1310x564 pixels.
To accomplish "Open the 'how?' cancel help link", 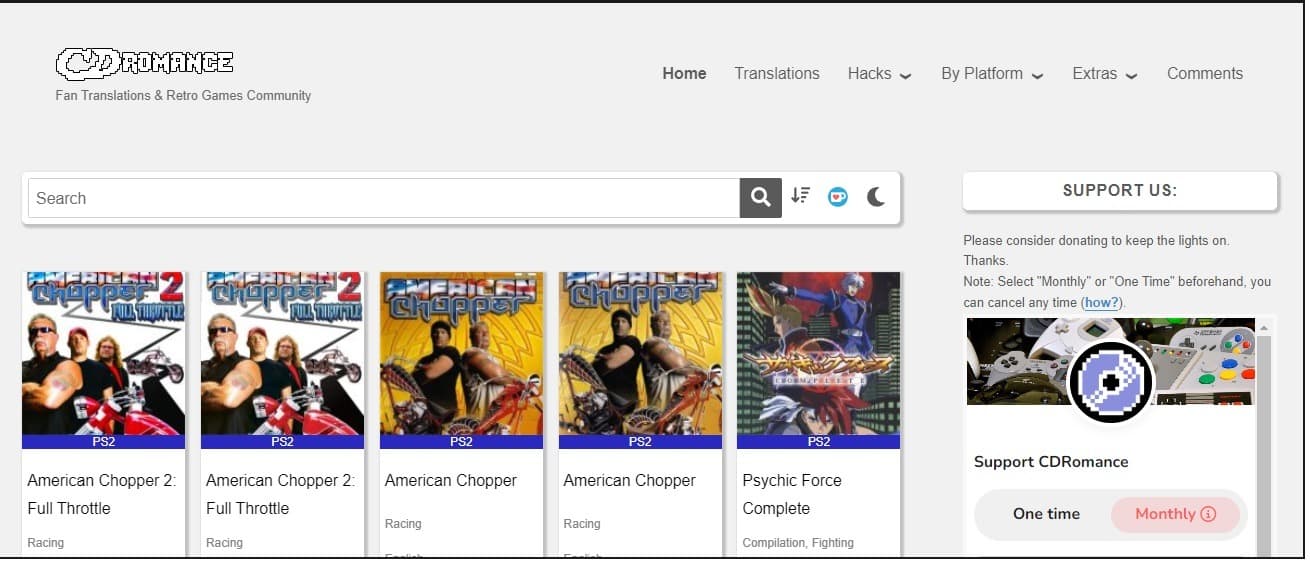I will coord(1101,302).
